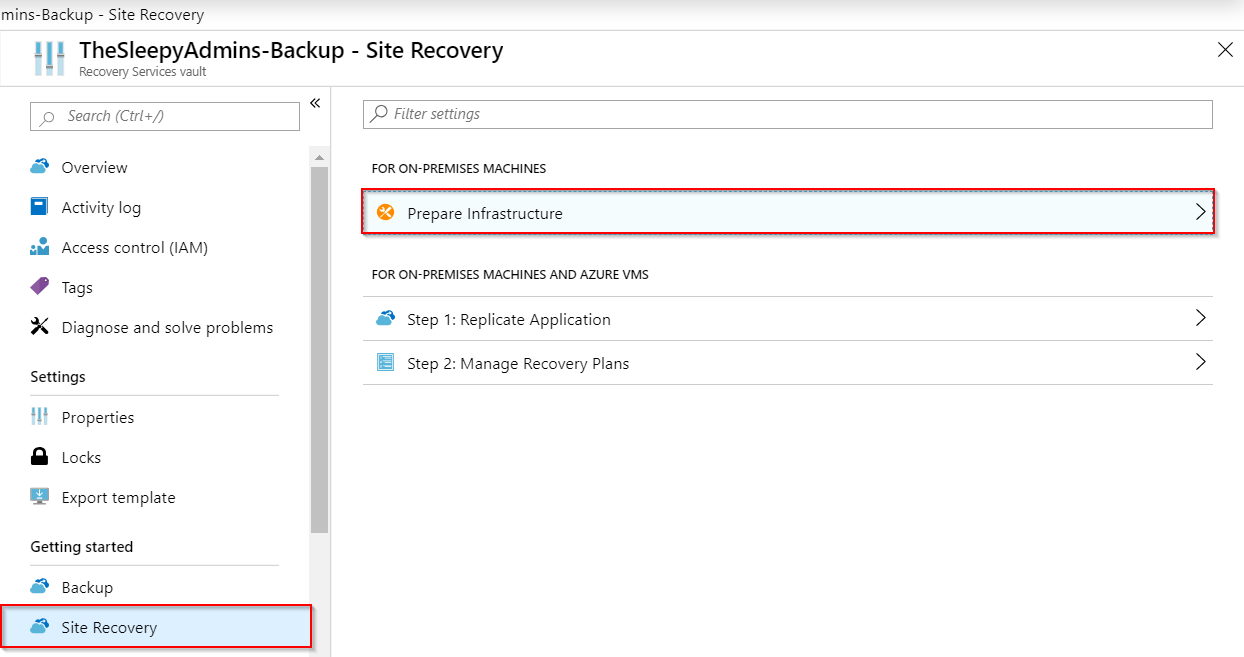Click the Manage Recovery Plans list icon
The height and width of the screenshot is (657, 1244).
[386, 363]
